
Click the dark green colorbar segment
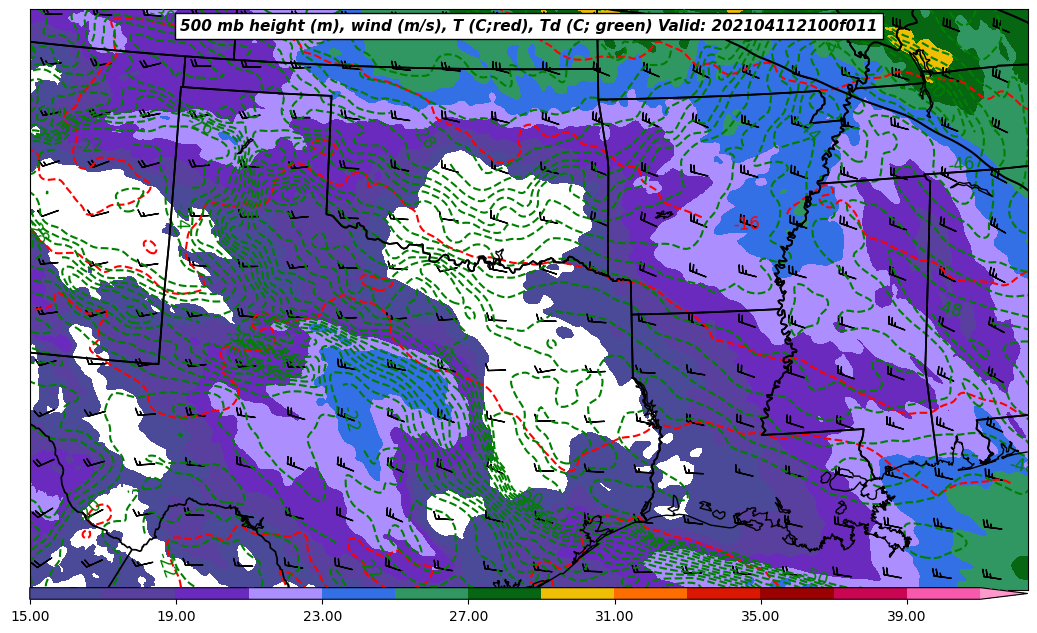pyautogui.click(x=504, y=593)
